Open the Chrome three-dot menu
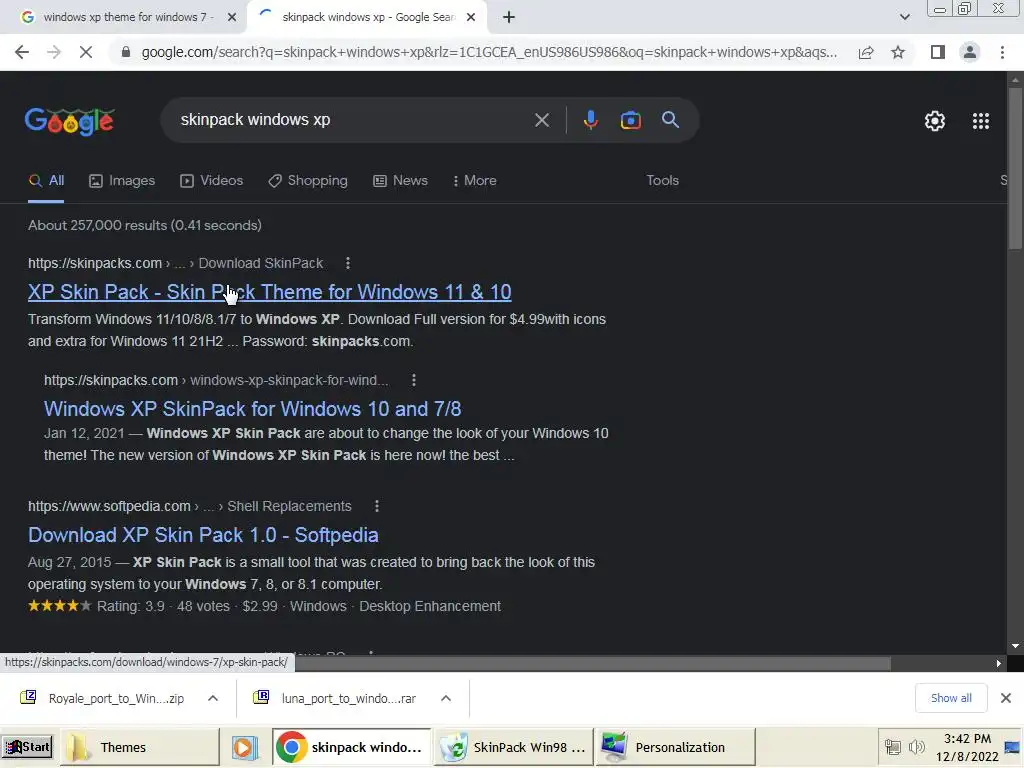1024x768 pixels. point(1002,52)
